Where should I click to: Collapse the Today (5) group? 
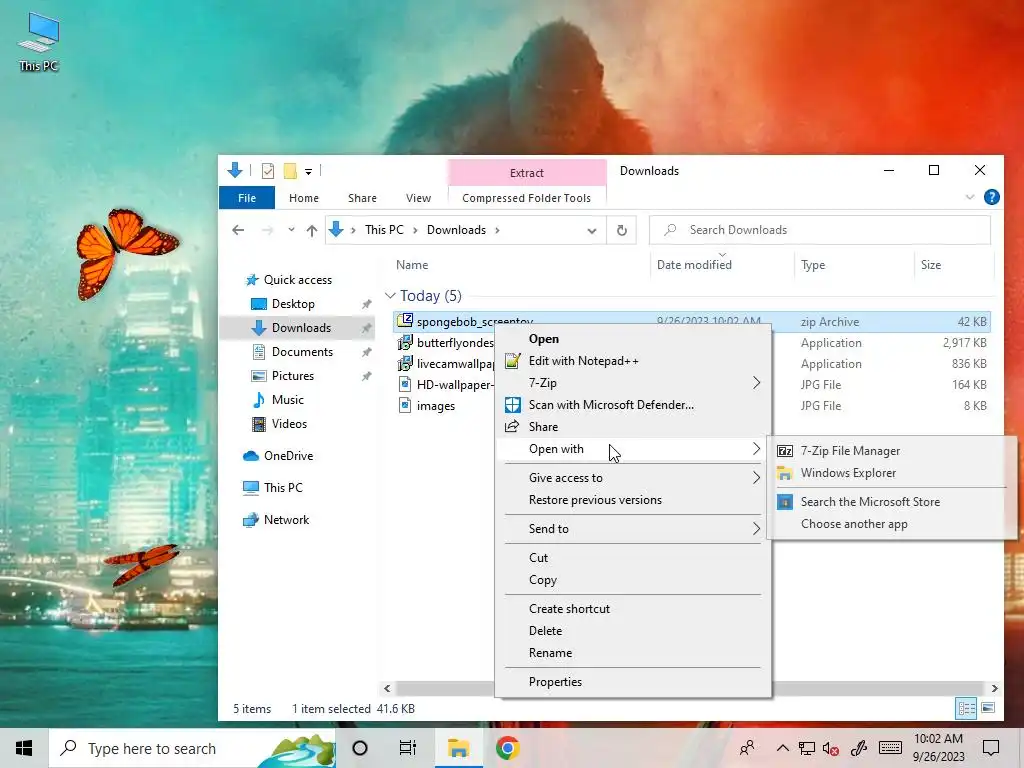390,296
